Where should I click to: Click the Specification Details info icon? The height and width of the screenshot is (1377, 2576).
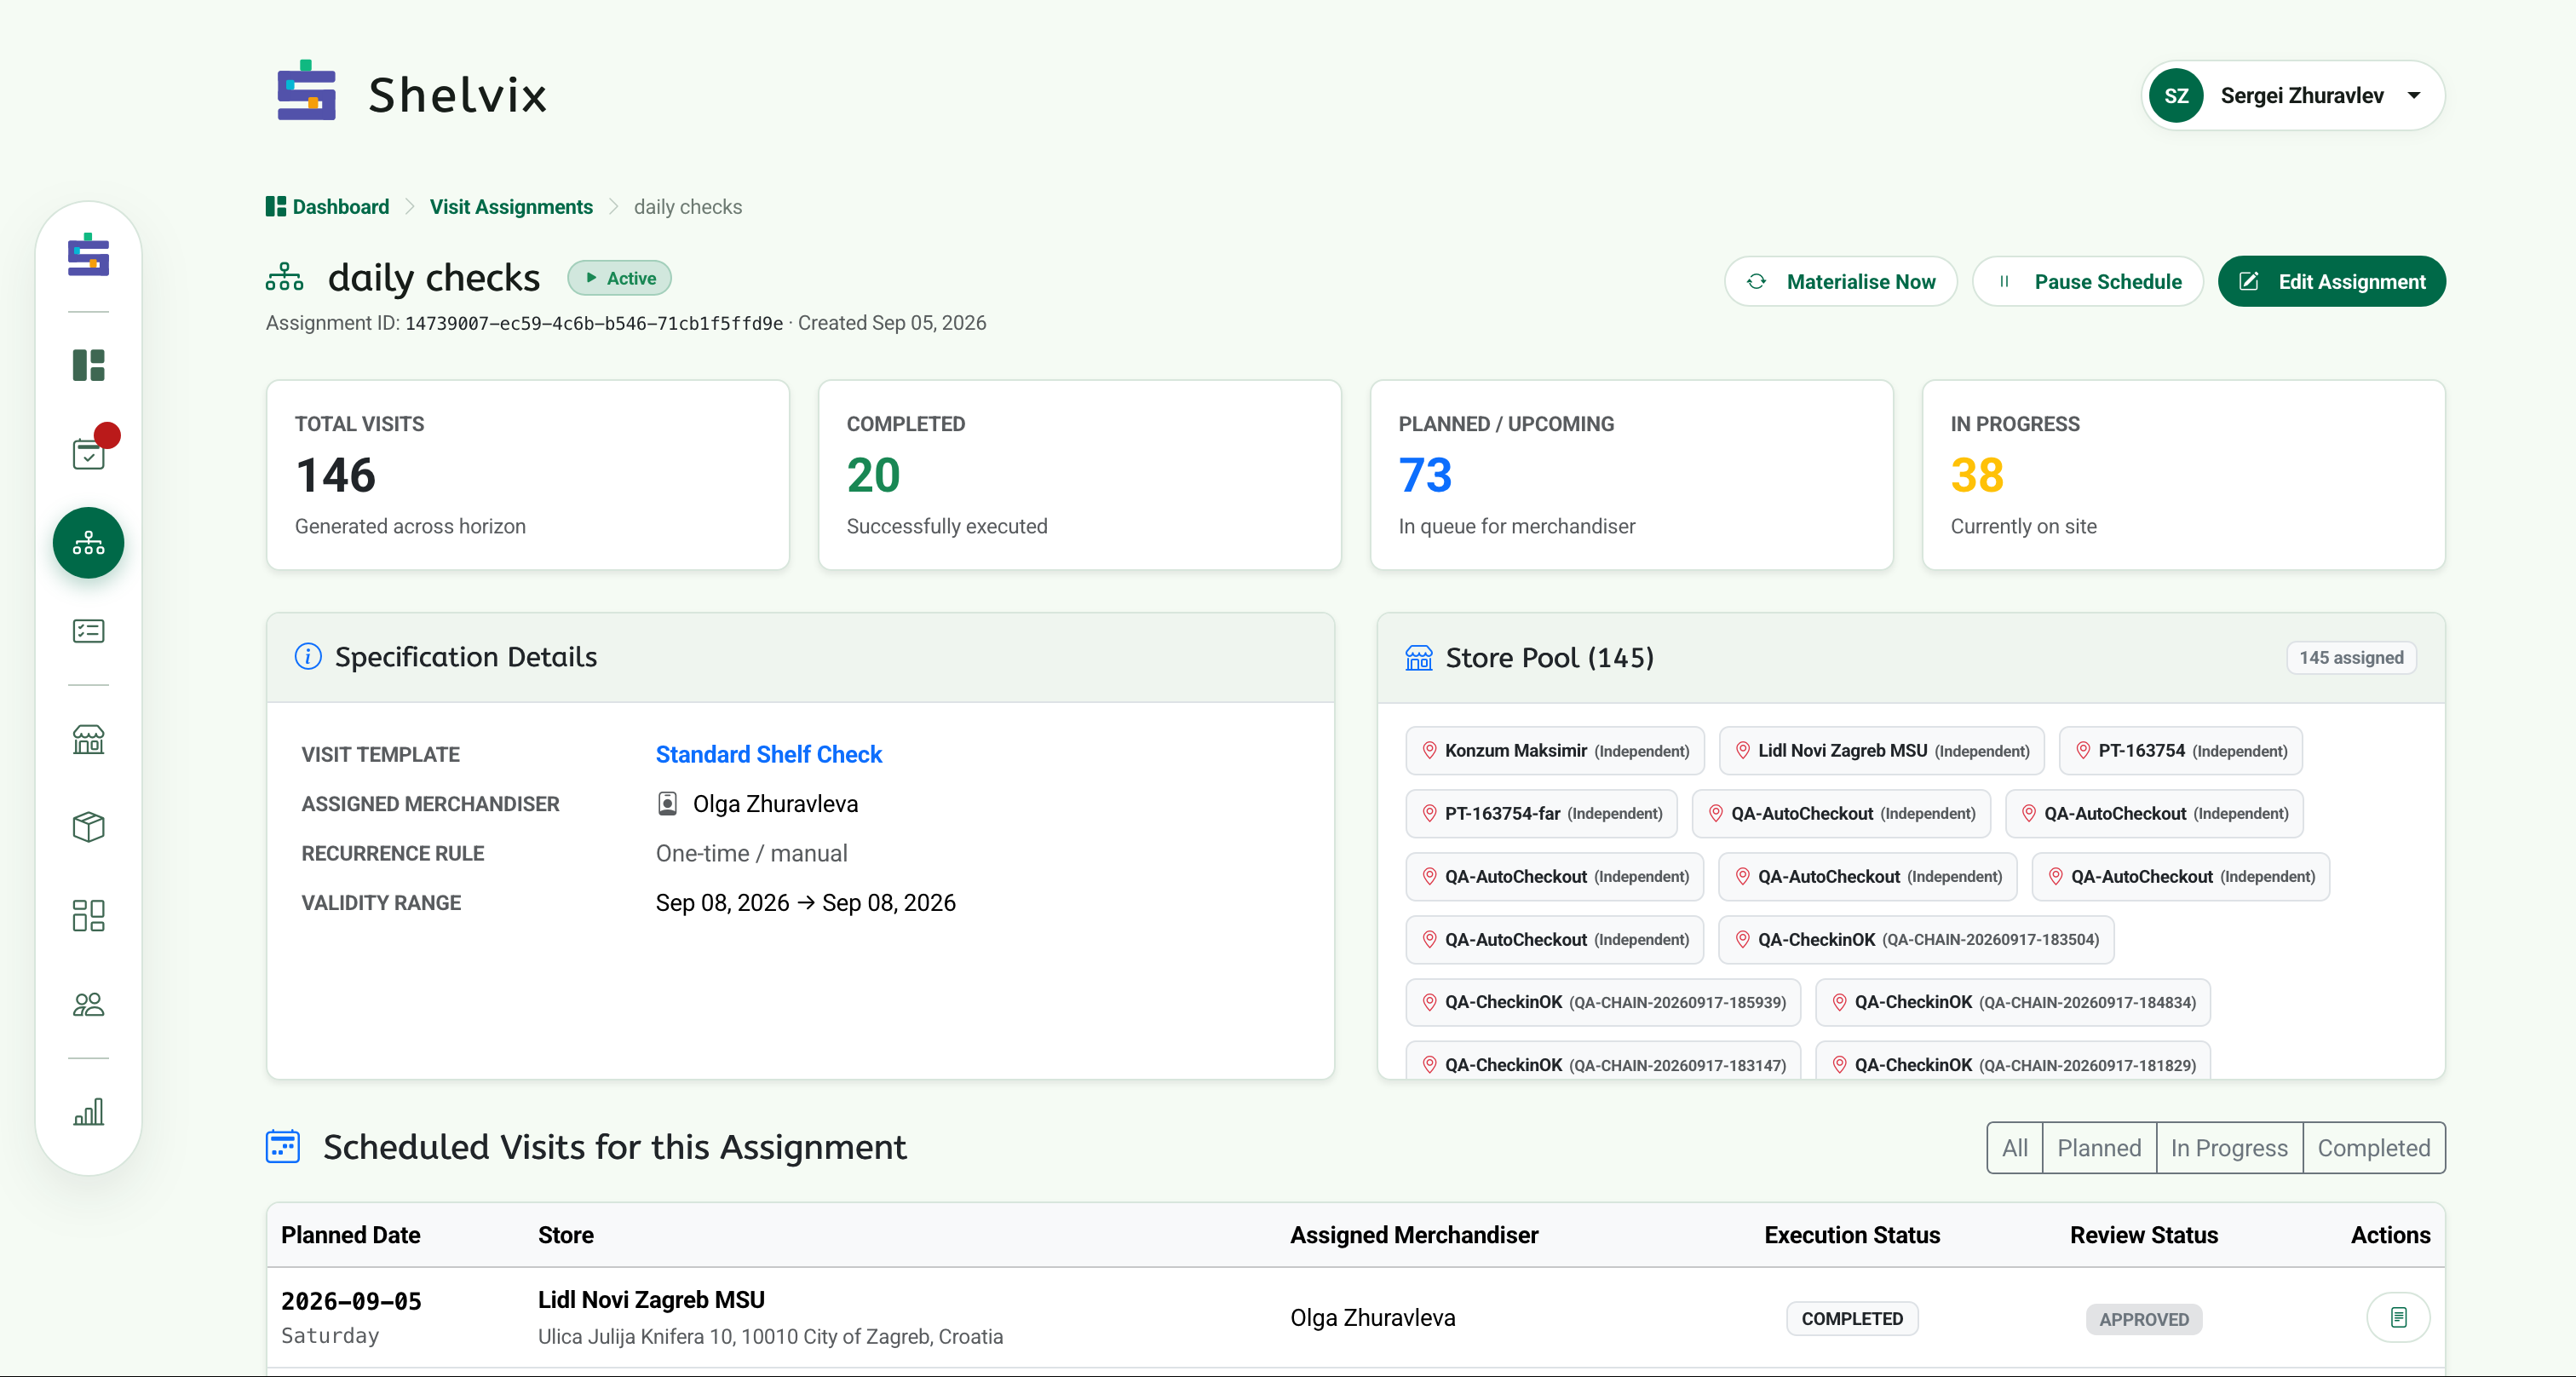(308, 657)
